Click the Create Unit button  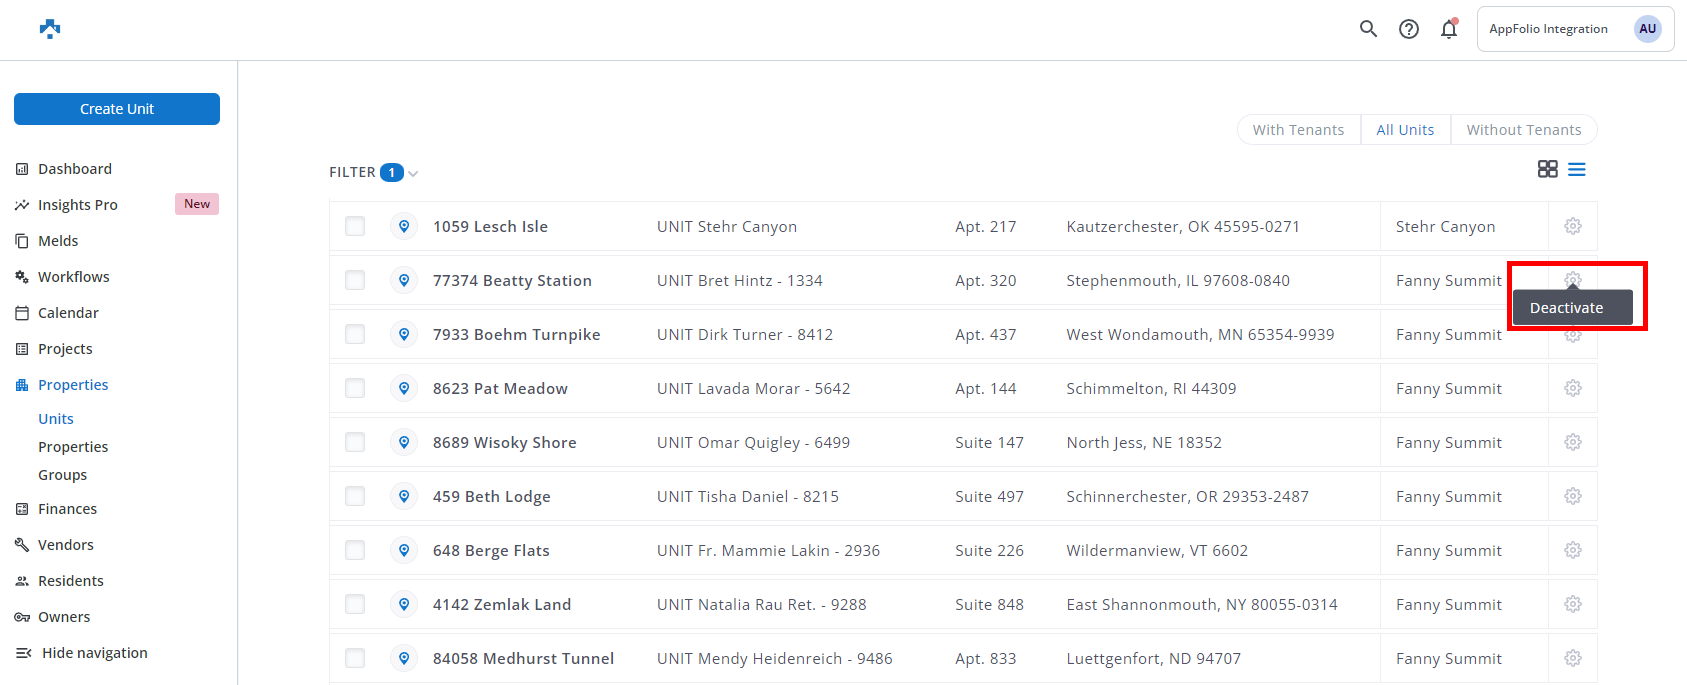117,109
